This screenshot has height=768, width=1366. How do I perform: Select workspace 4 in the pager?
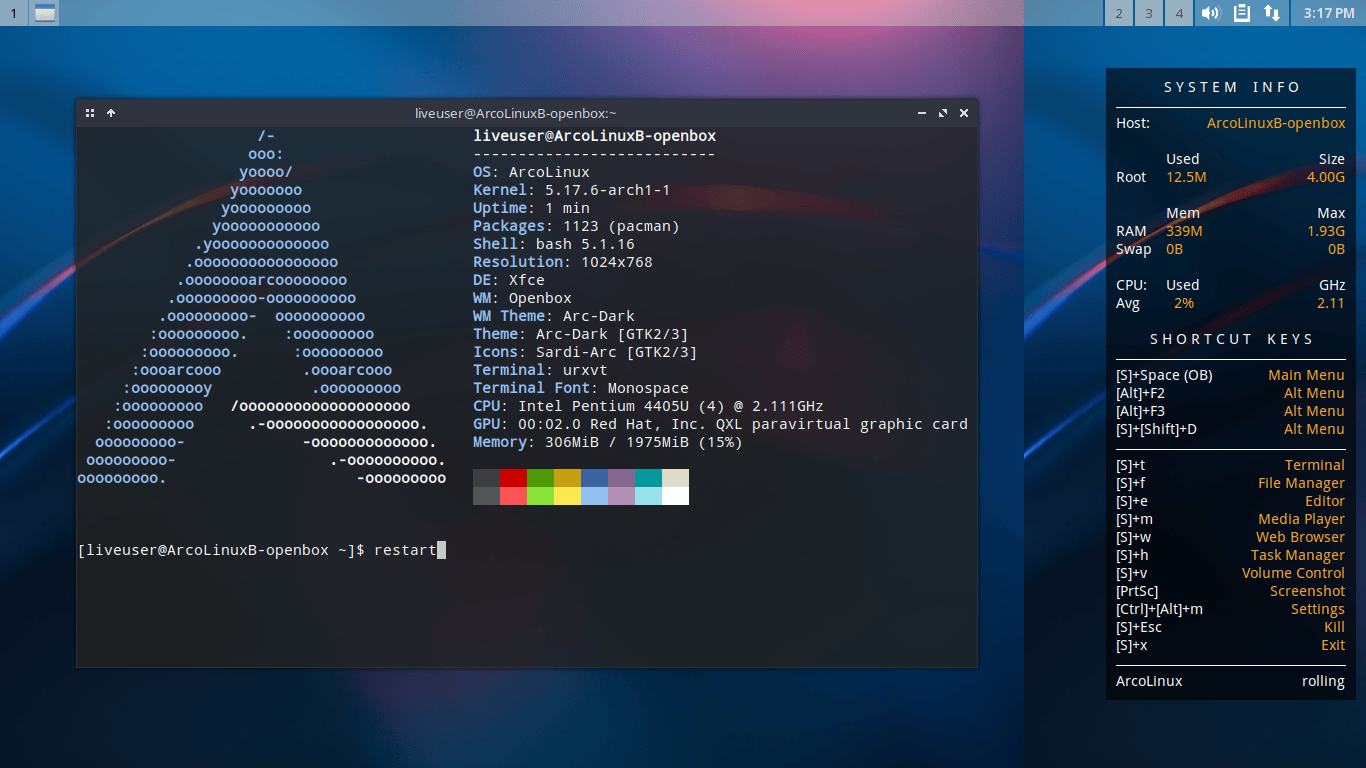click(x=1178, y=13)
